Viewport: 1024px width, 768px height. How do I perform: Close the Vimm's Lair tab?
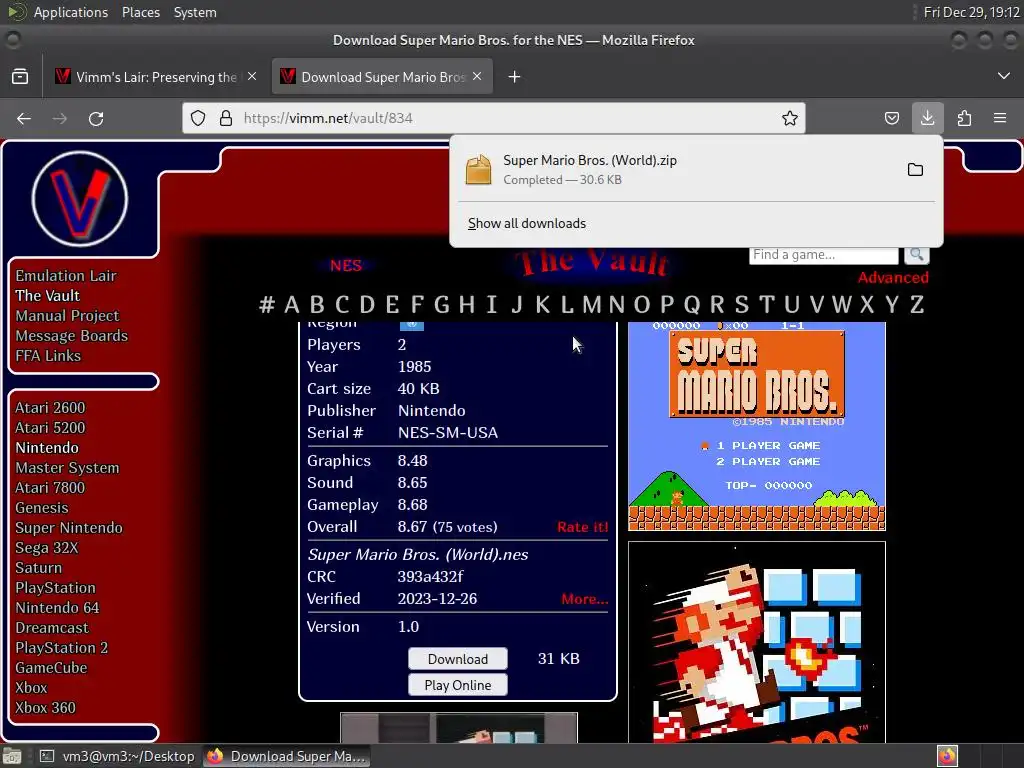click(252, 76)
